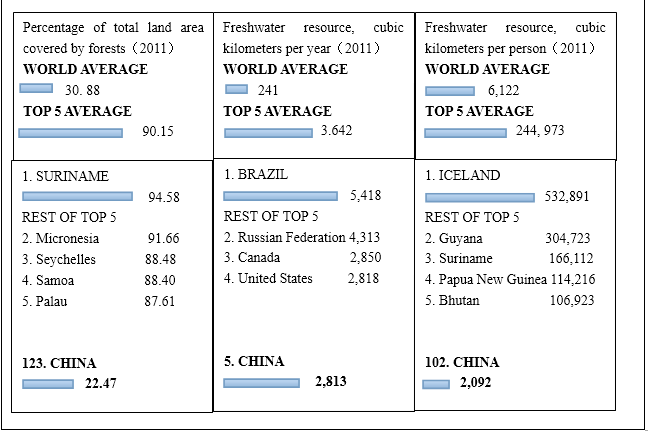Select the "1. BRAZIL" heading
The height and width of the screenshot is (431, 648).
click(256, 174)
